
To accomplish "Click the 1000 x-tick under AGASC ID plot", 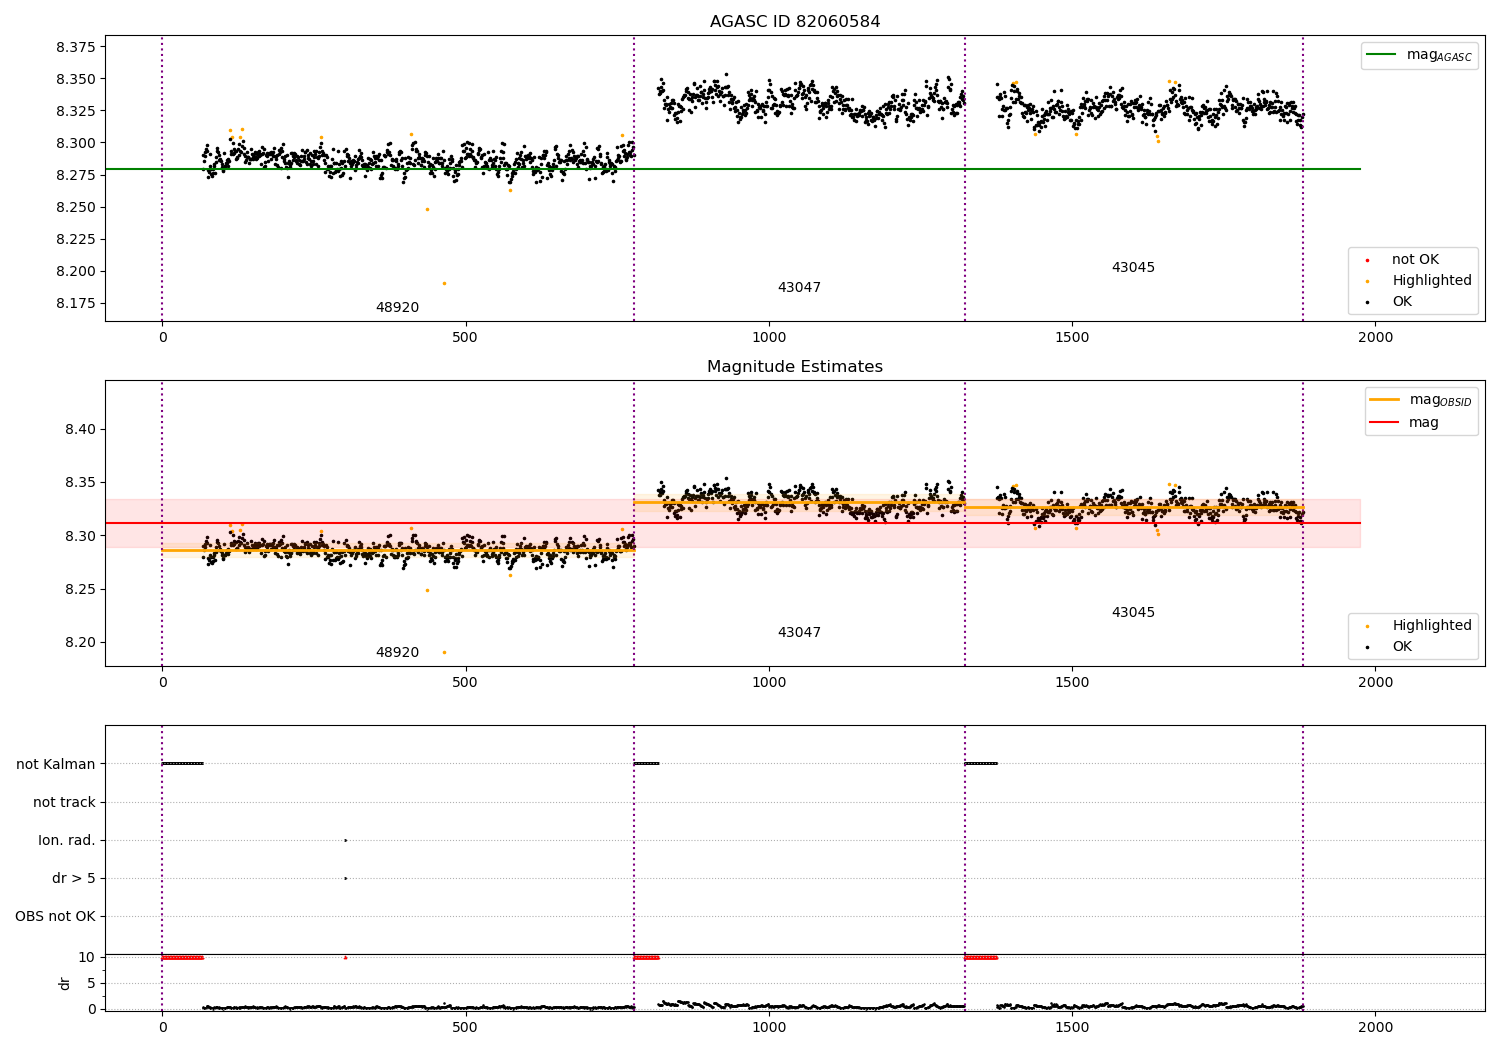I will pyautogui.click(x=769, y=338).
